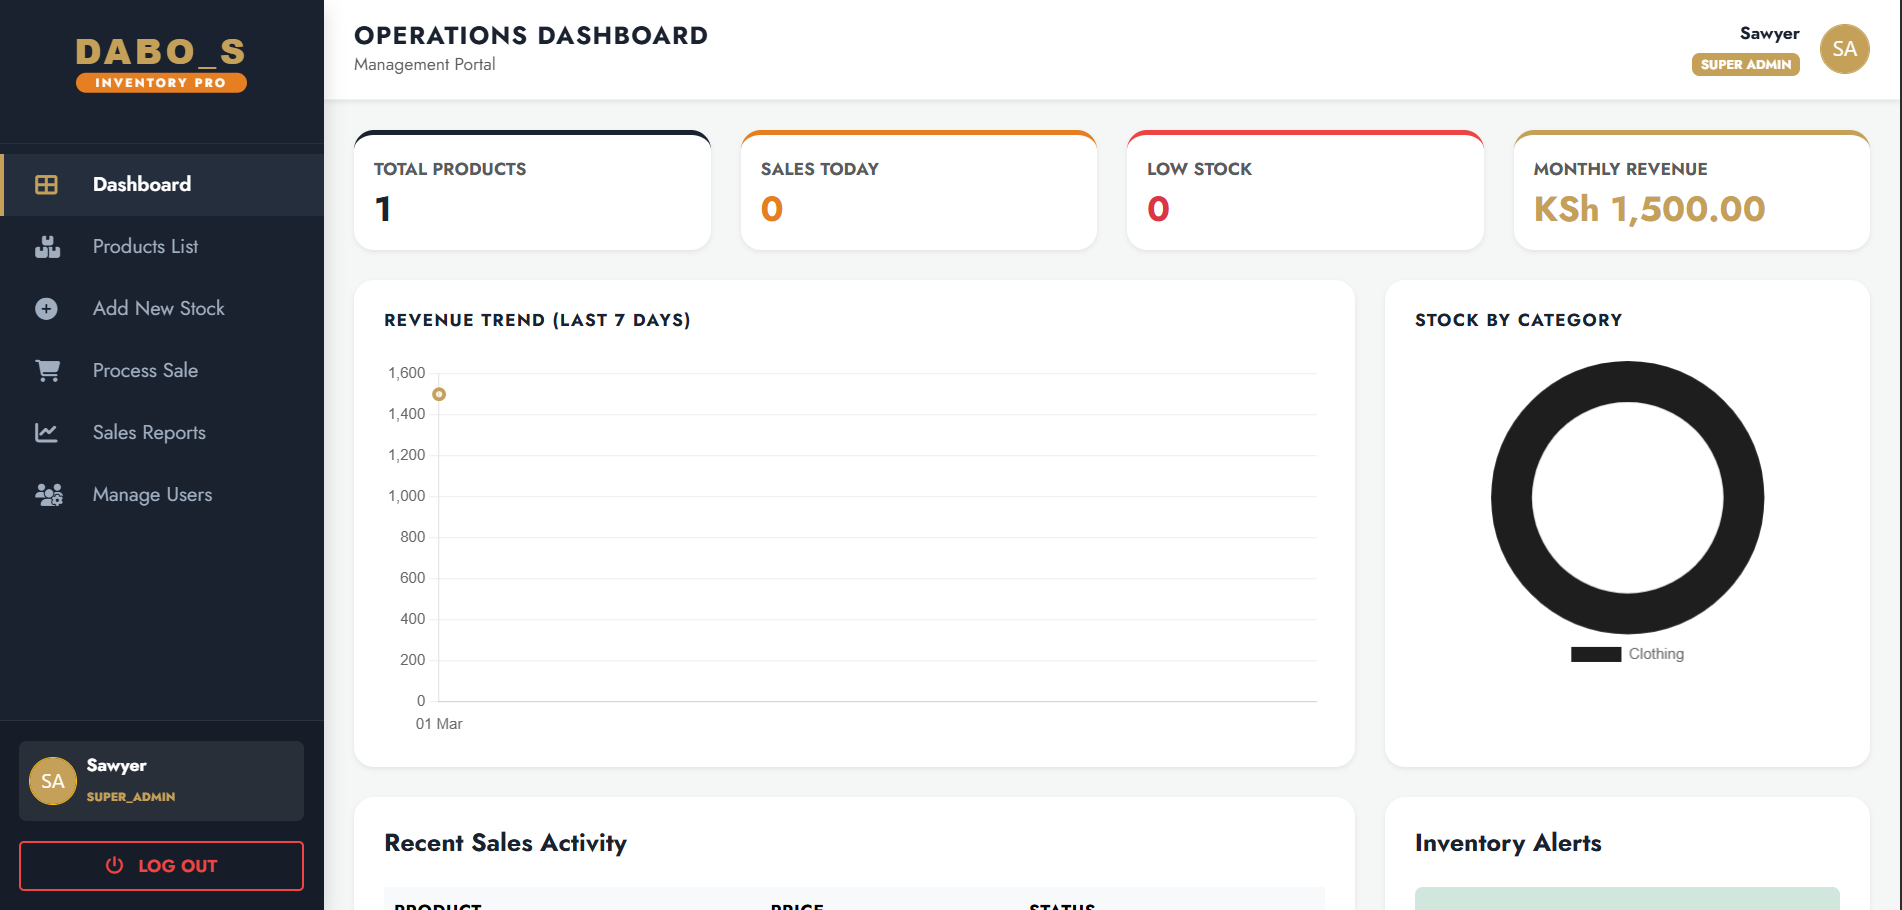Image resolution: width=1902 pixels, height=910 pixels.
Task: Select the Sawyer username in the header
Action: (1769, 34)
